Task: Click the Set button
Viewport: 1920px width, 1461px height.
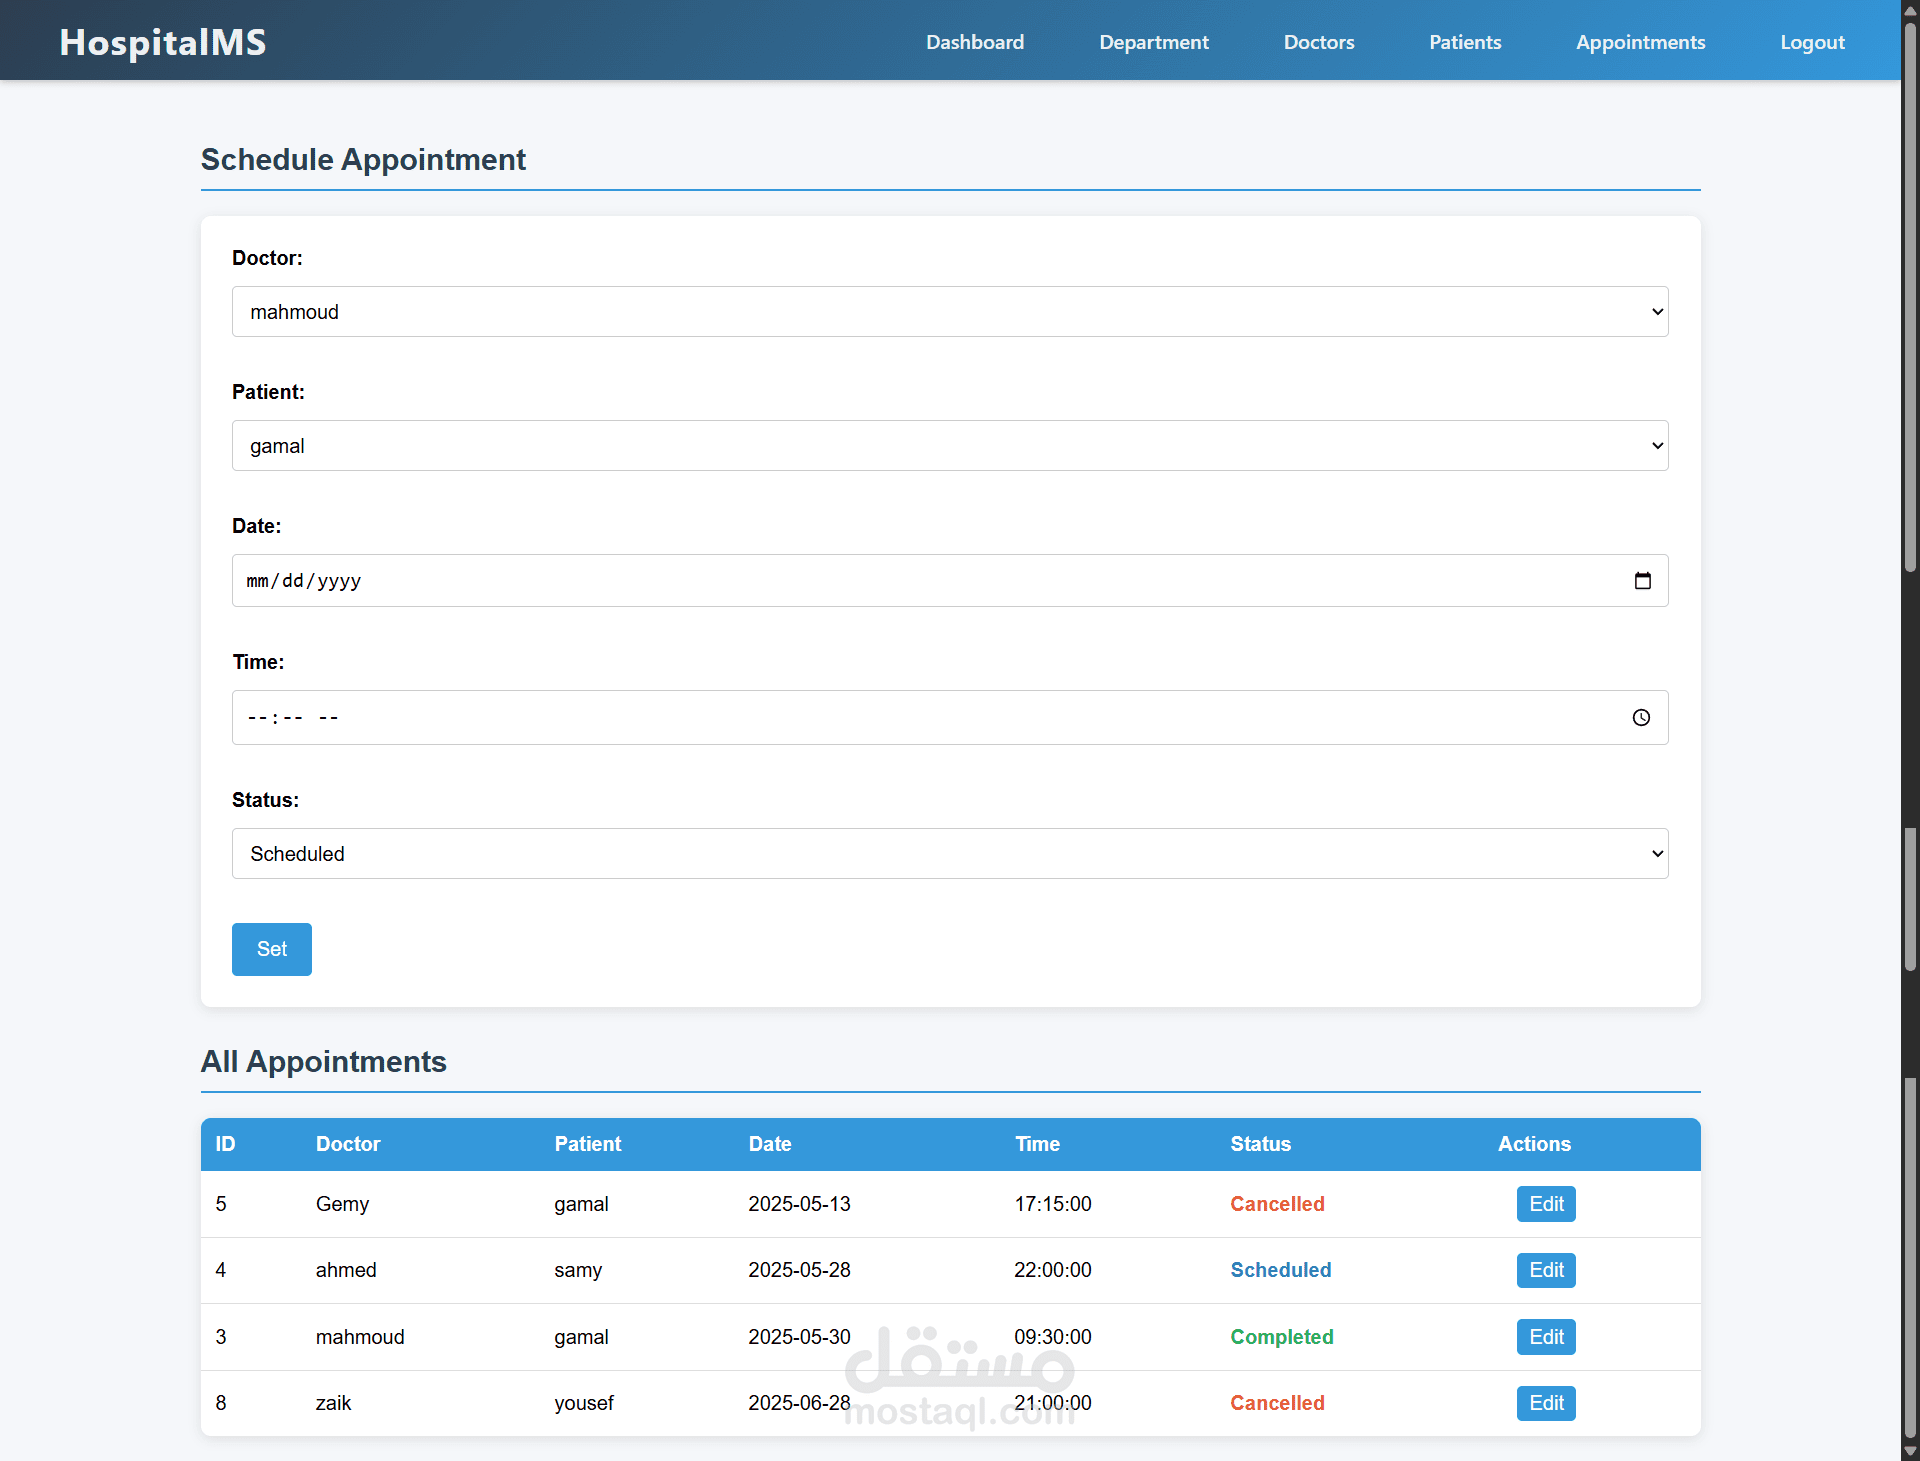Action: [272, 949]
